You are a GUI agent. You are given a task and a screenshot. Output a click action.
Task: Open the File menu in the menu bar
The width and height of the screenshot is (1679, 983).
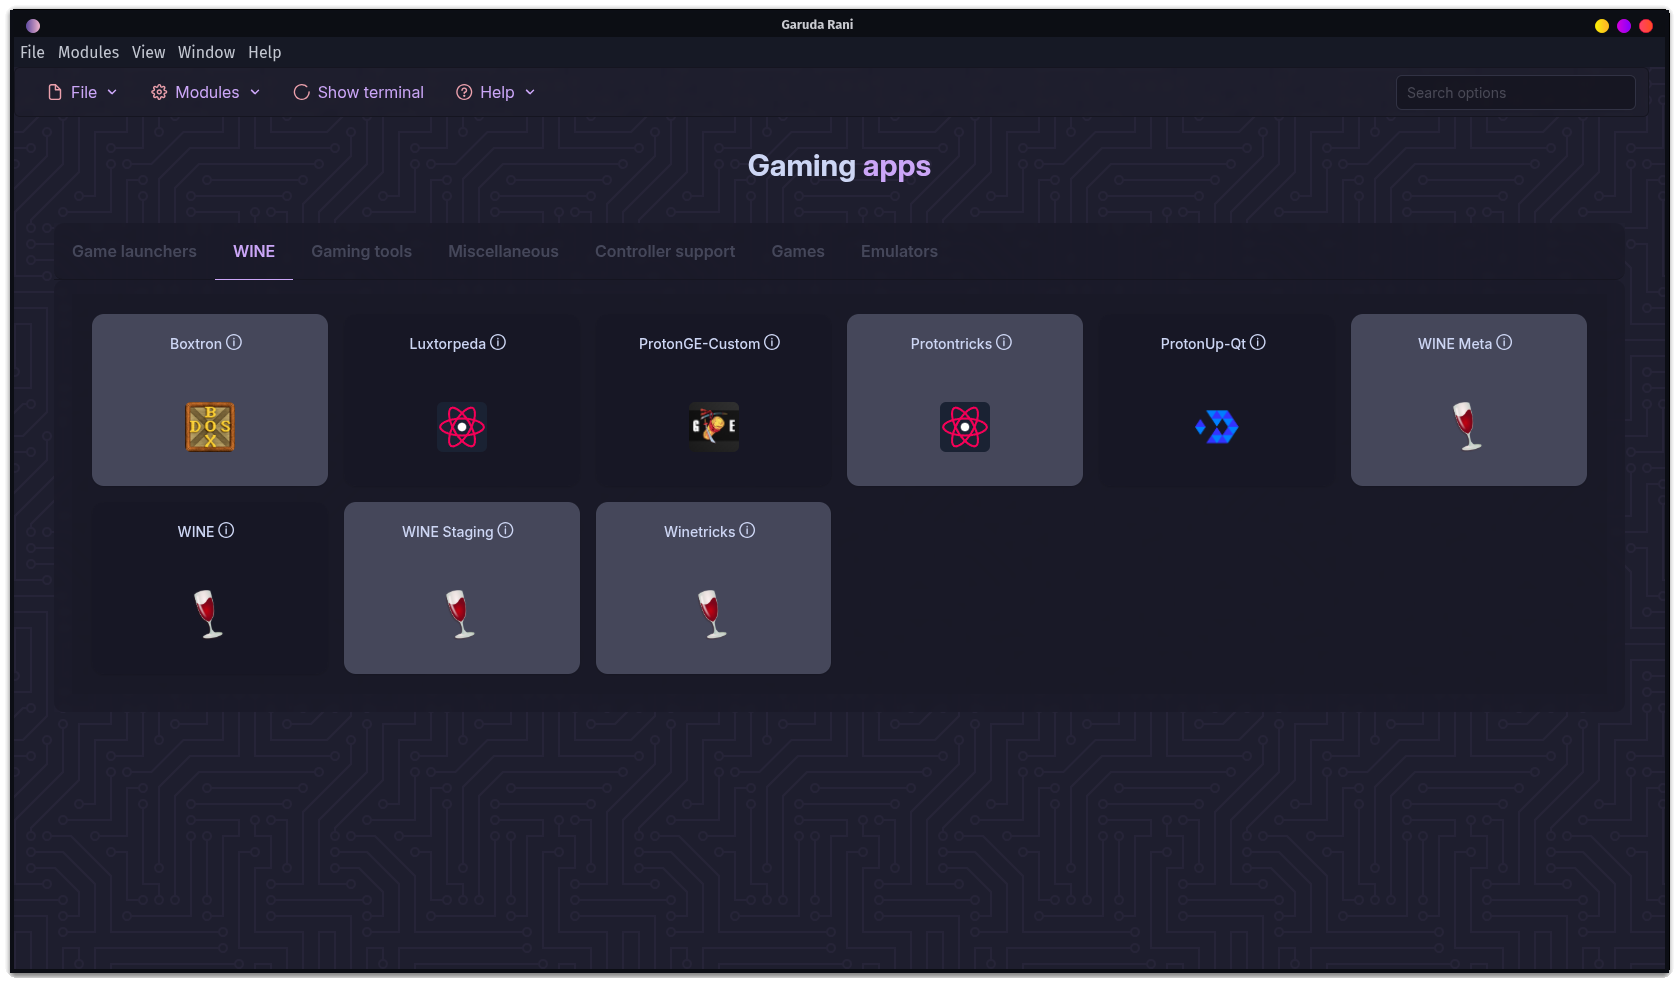(32, 52)
